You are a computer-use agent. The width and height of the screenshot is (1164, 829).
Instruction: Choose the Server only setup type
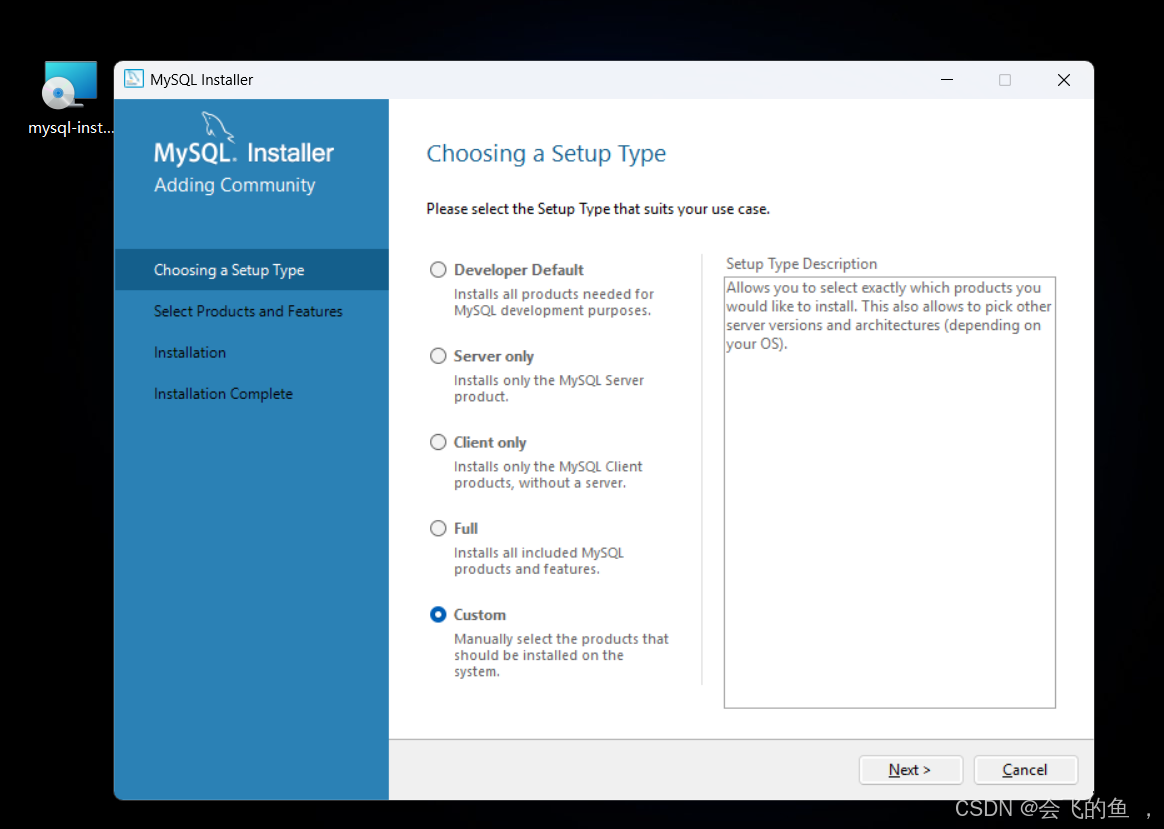coord(438,355)
